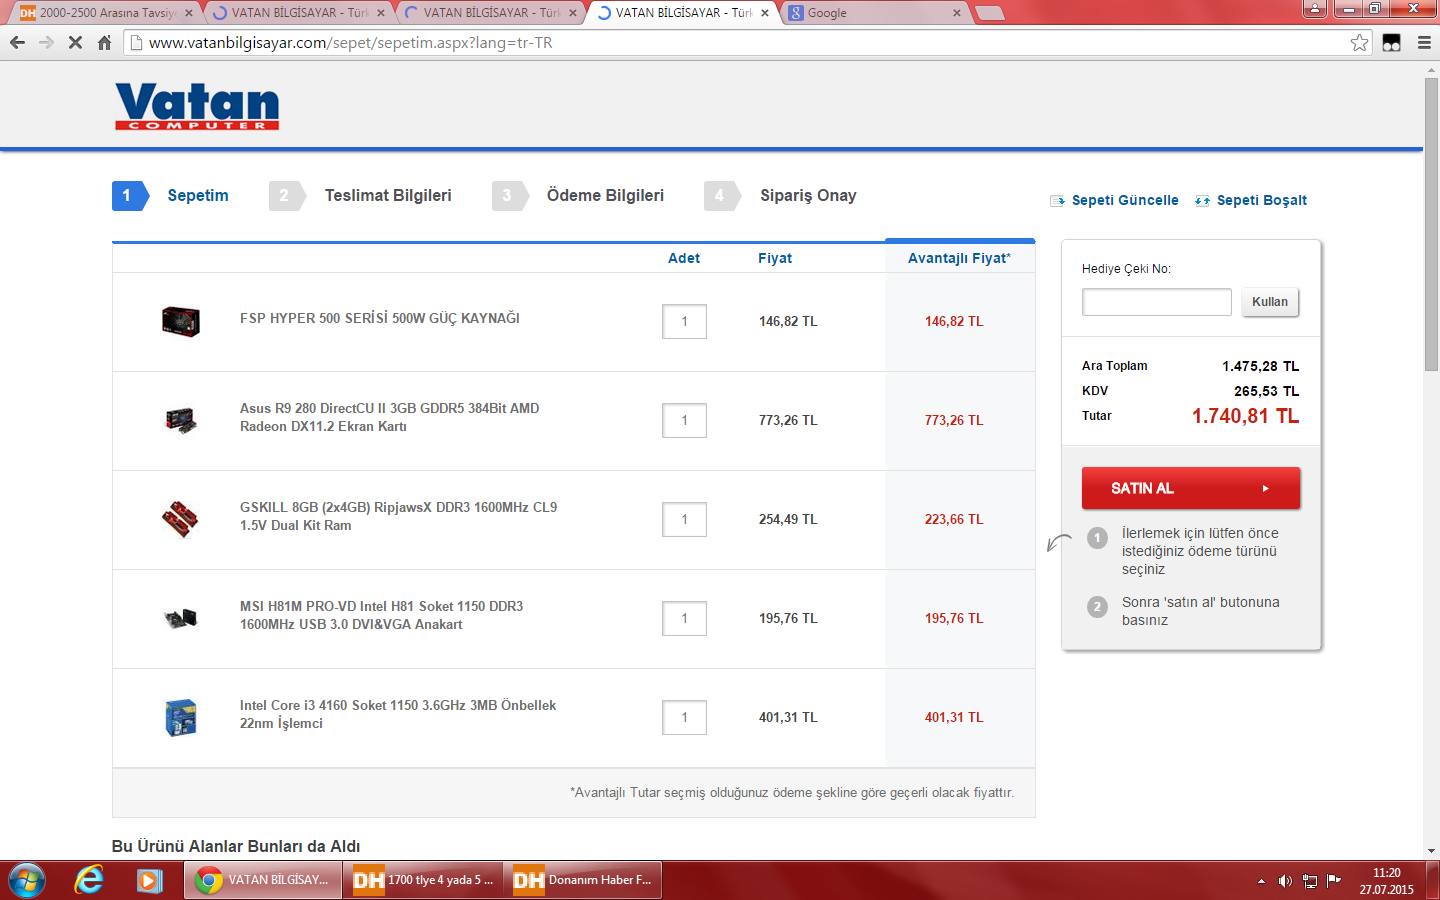This screenshot has width=1440, height=900.
Task: Bookmark page with star icon
Action: coord(1359,43)
